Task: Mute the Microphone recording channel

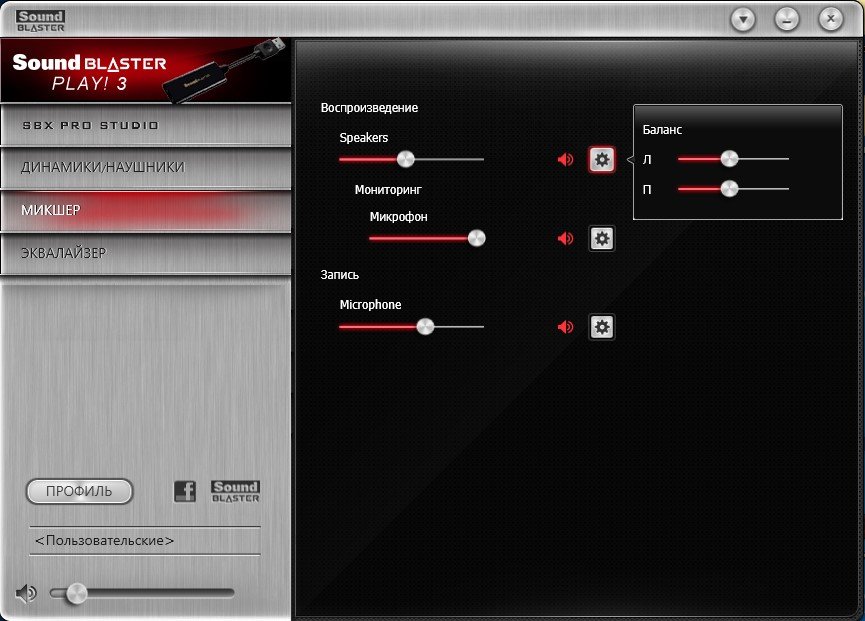Action: [x=565, y=327]
